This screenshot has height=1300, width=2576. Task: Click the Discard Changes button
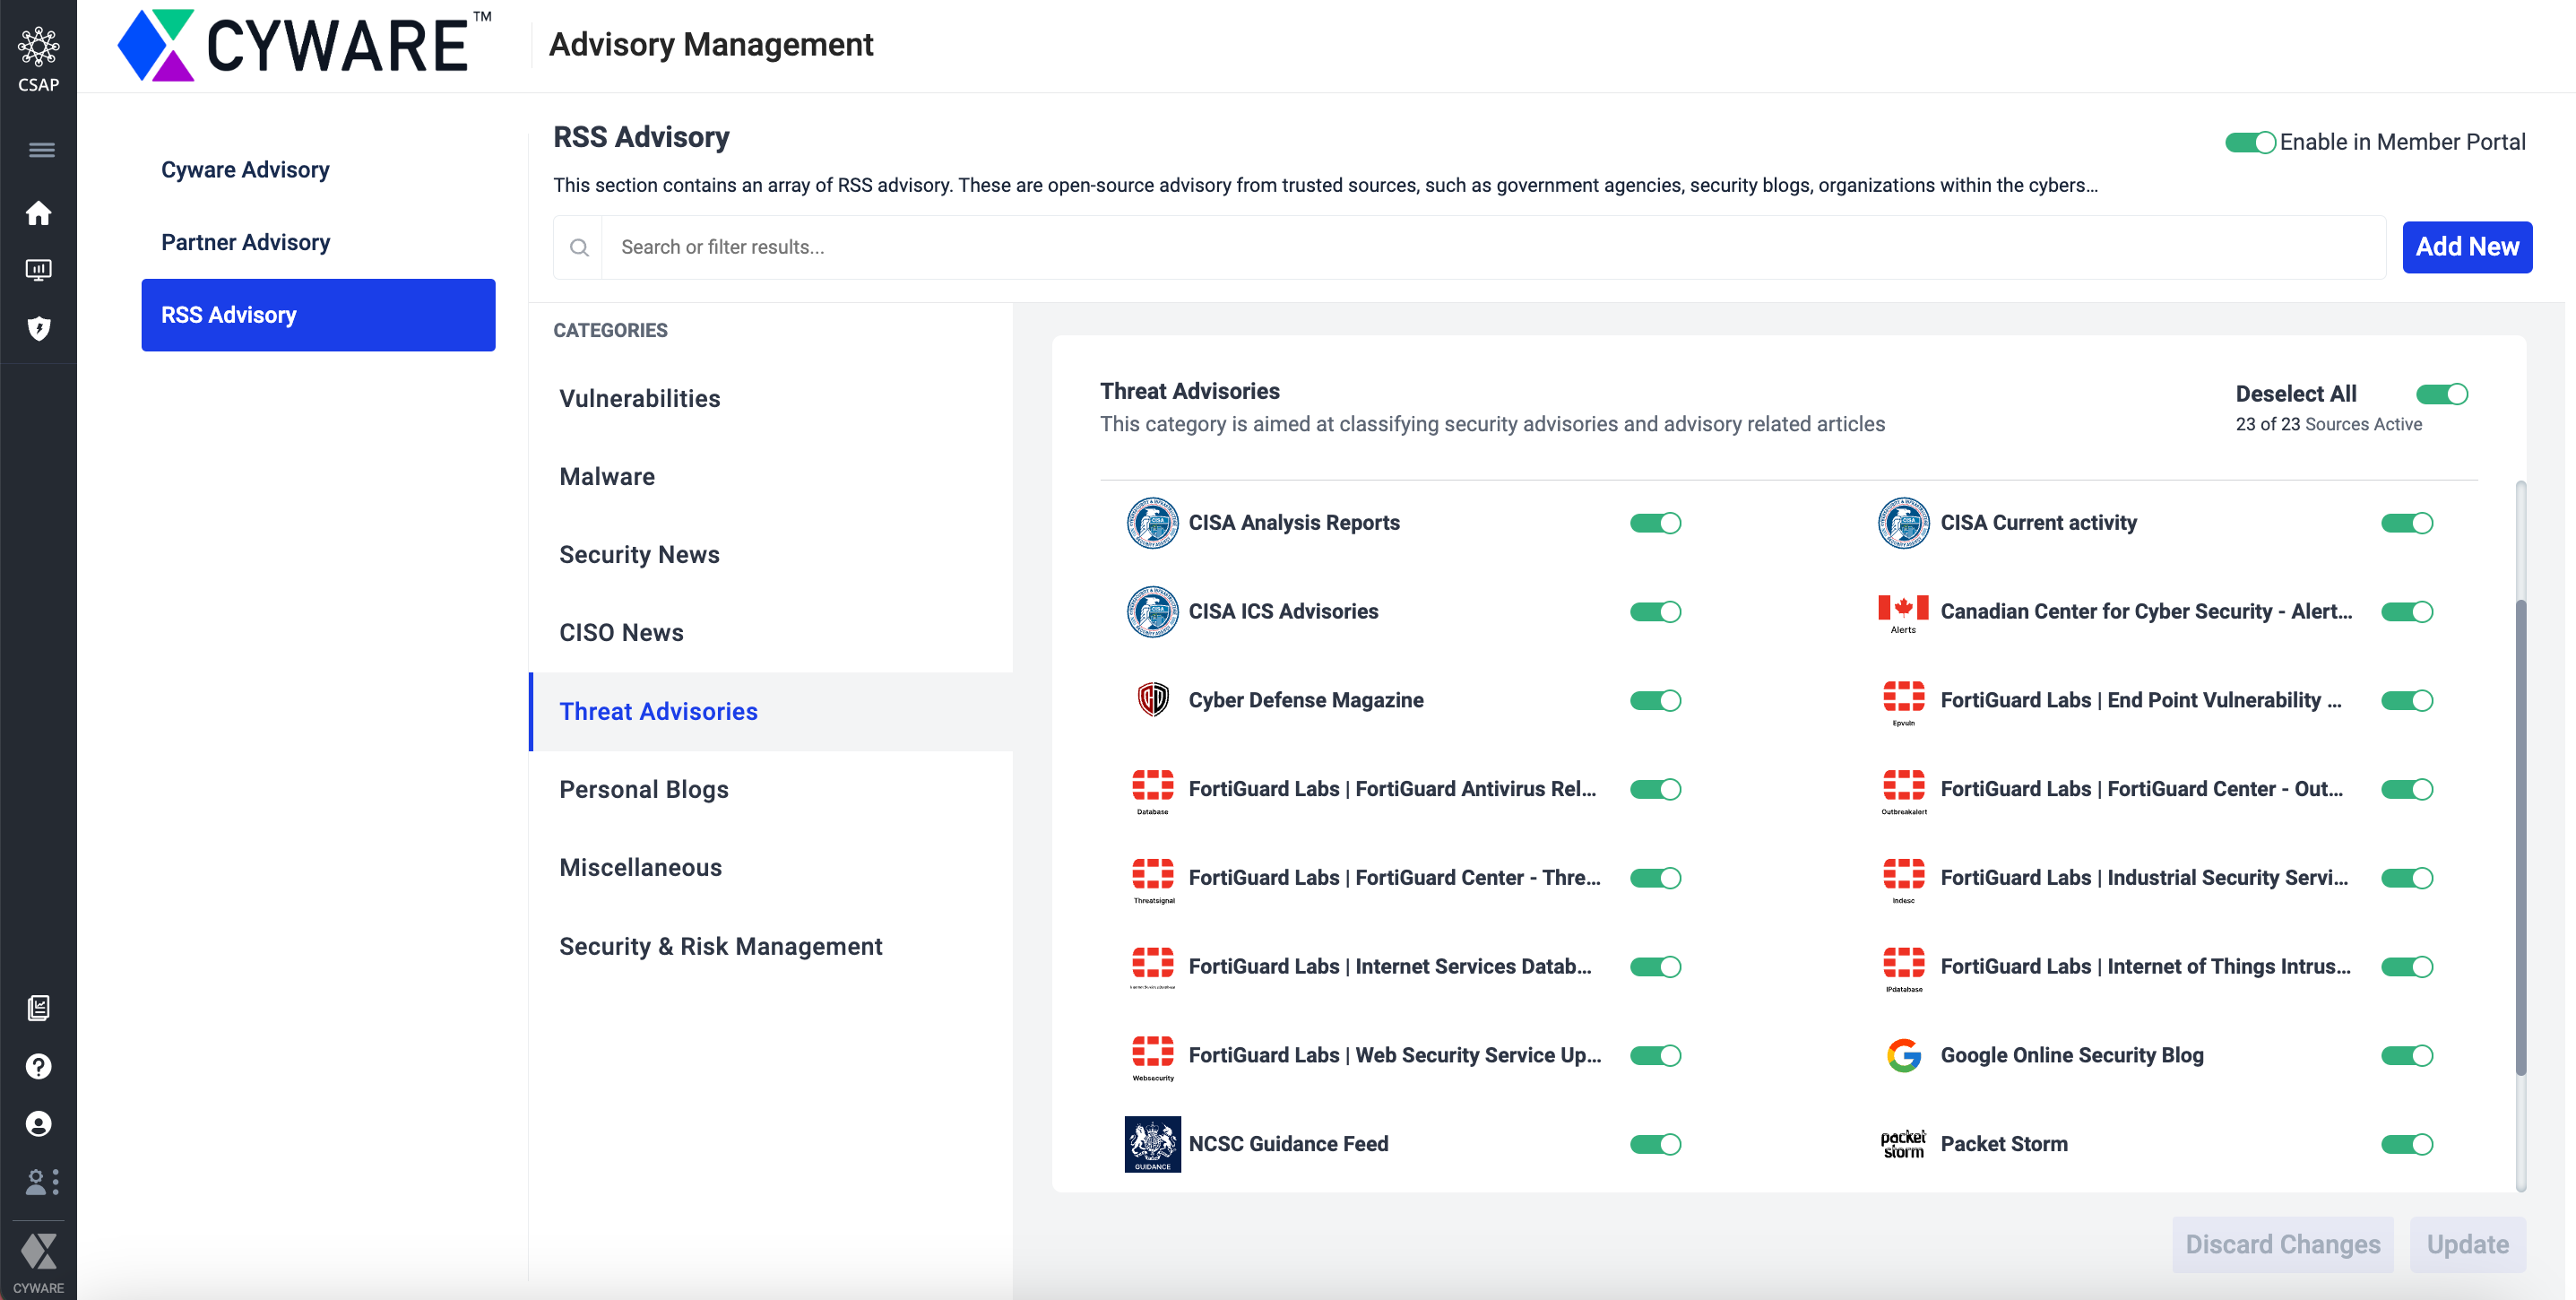pos(2282,1244)
